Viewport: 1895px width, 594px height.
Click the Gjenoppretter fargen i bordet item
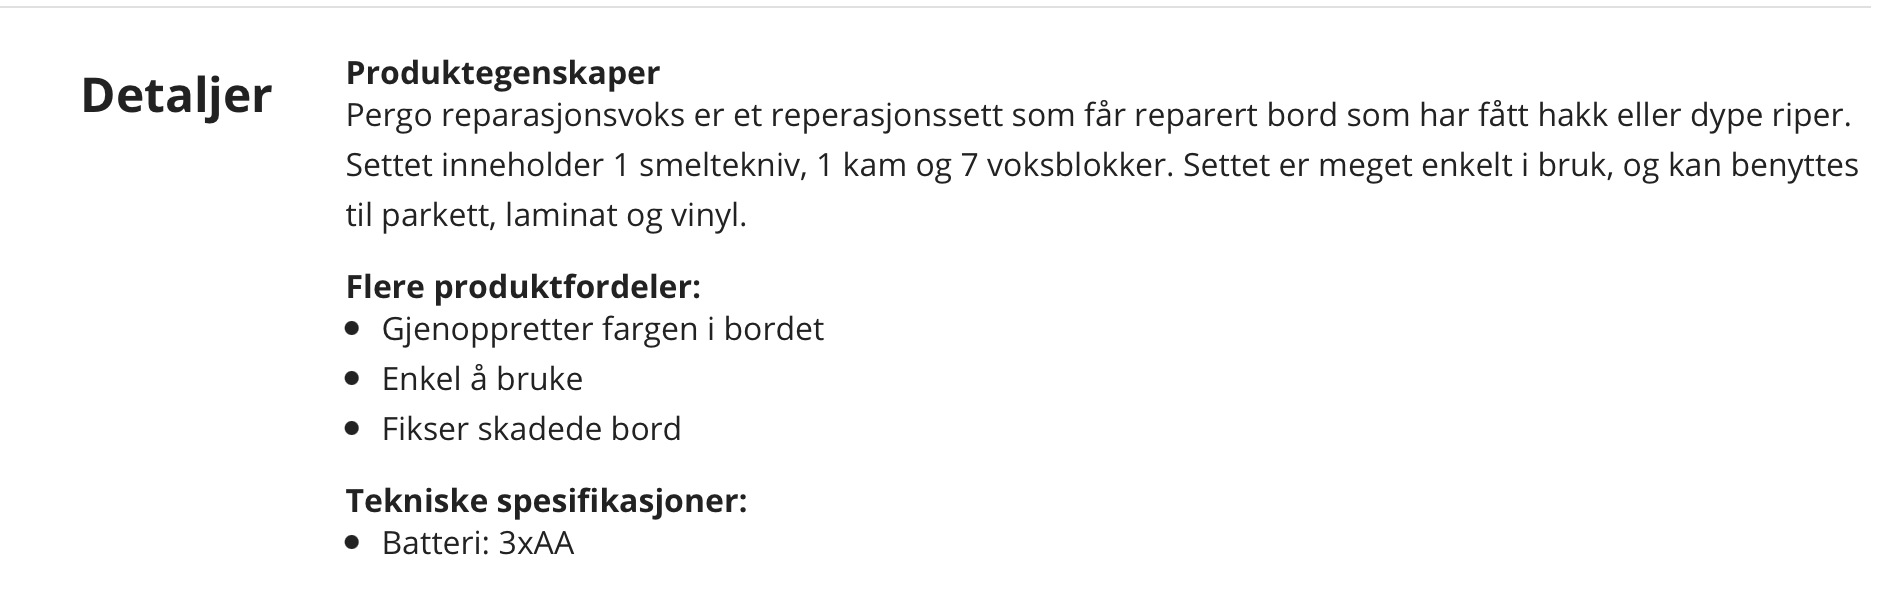click(x=603, y=329)
